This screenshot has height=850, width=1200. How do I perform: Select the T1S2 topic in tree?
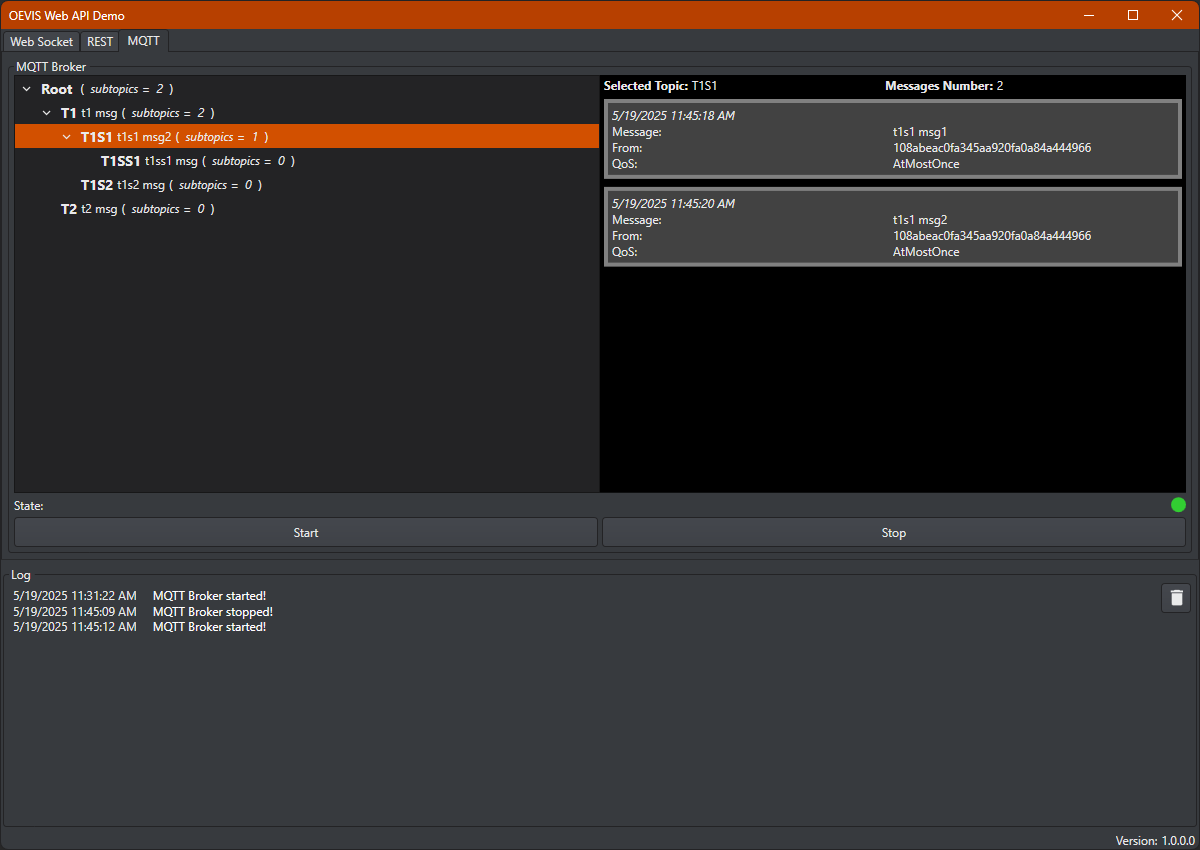pyautogui.click(x=97, y=185)
